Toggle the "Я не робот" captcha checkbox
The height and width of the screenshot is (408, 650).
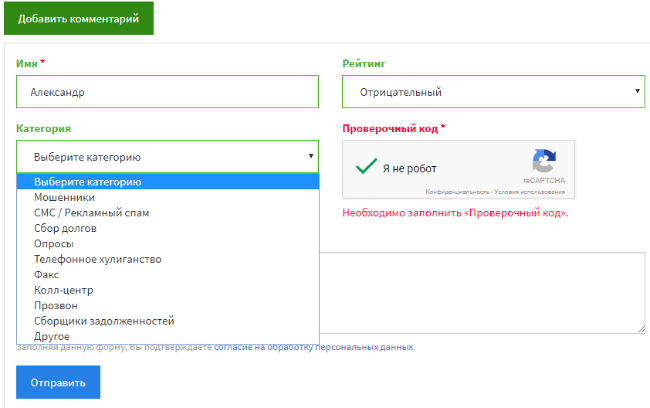(366, 168)
